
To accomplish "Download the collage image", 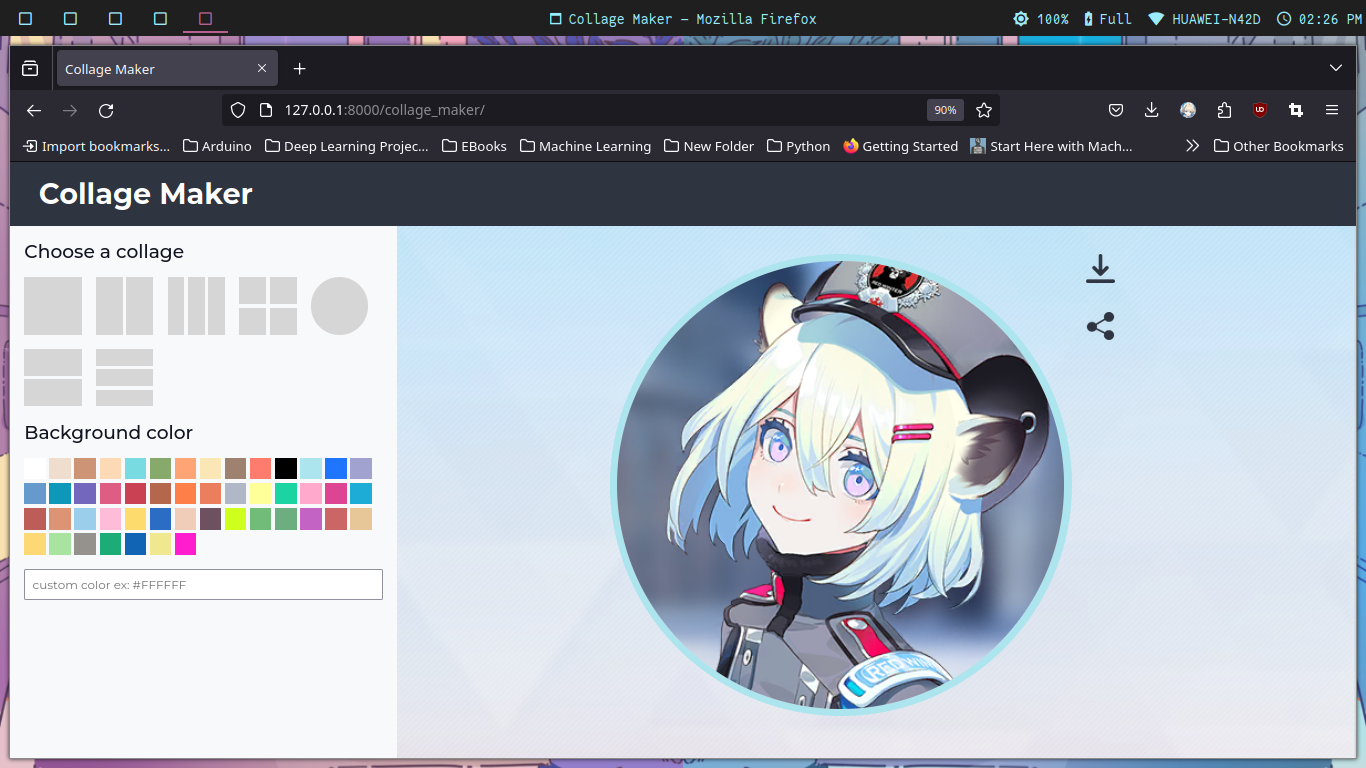I will (1100, 269).
